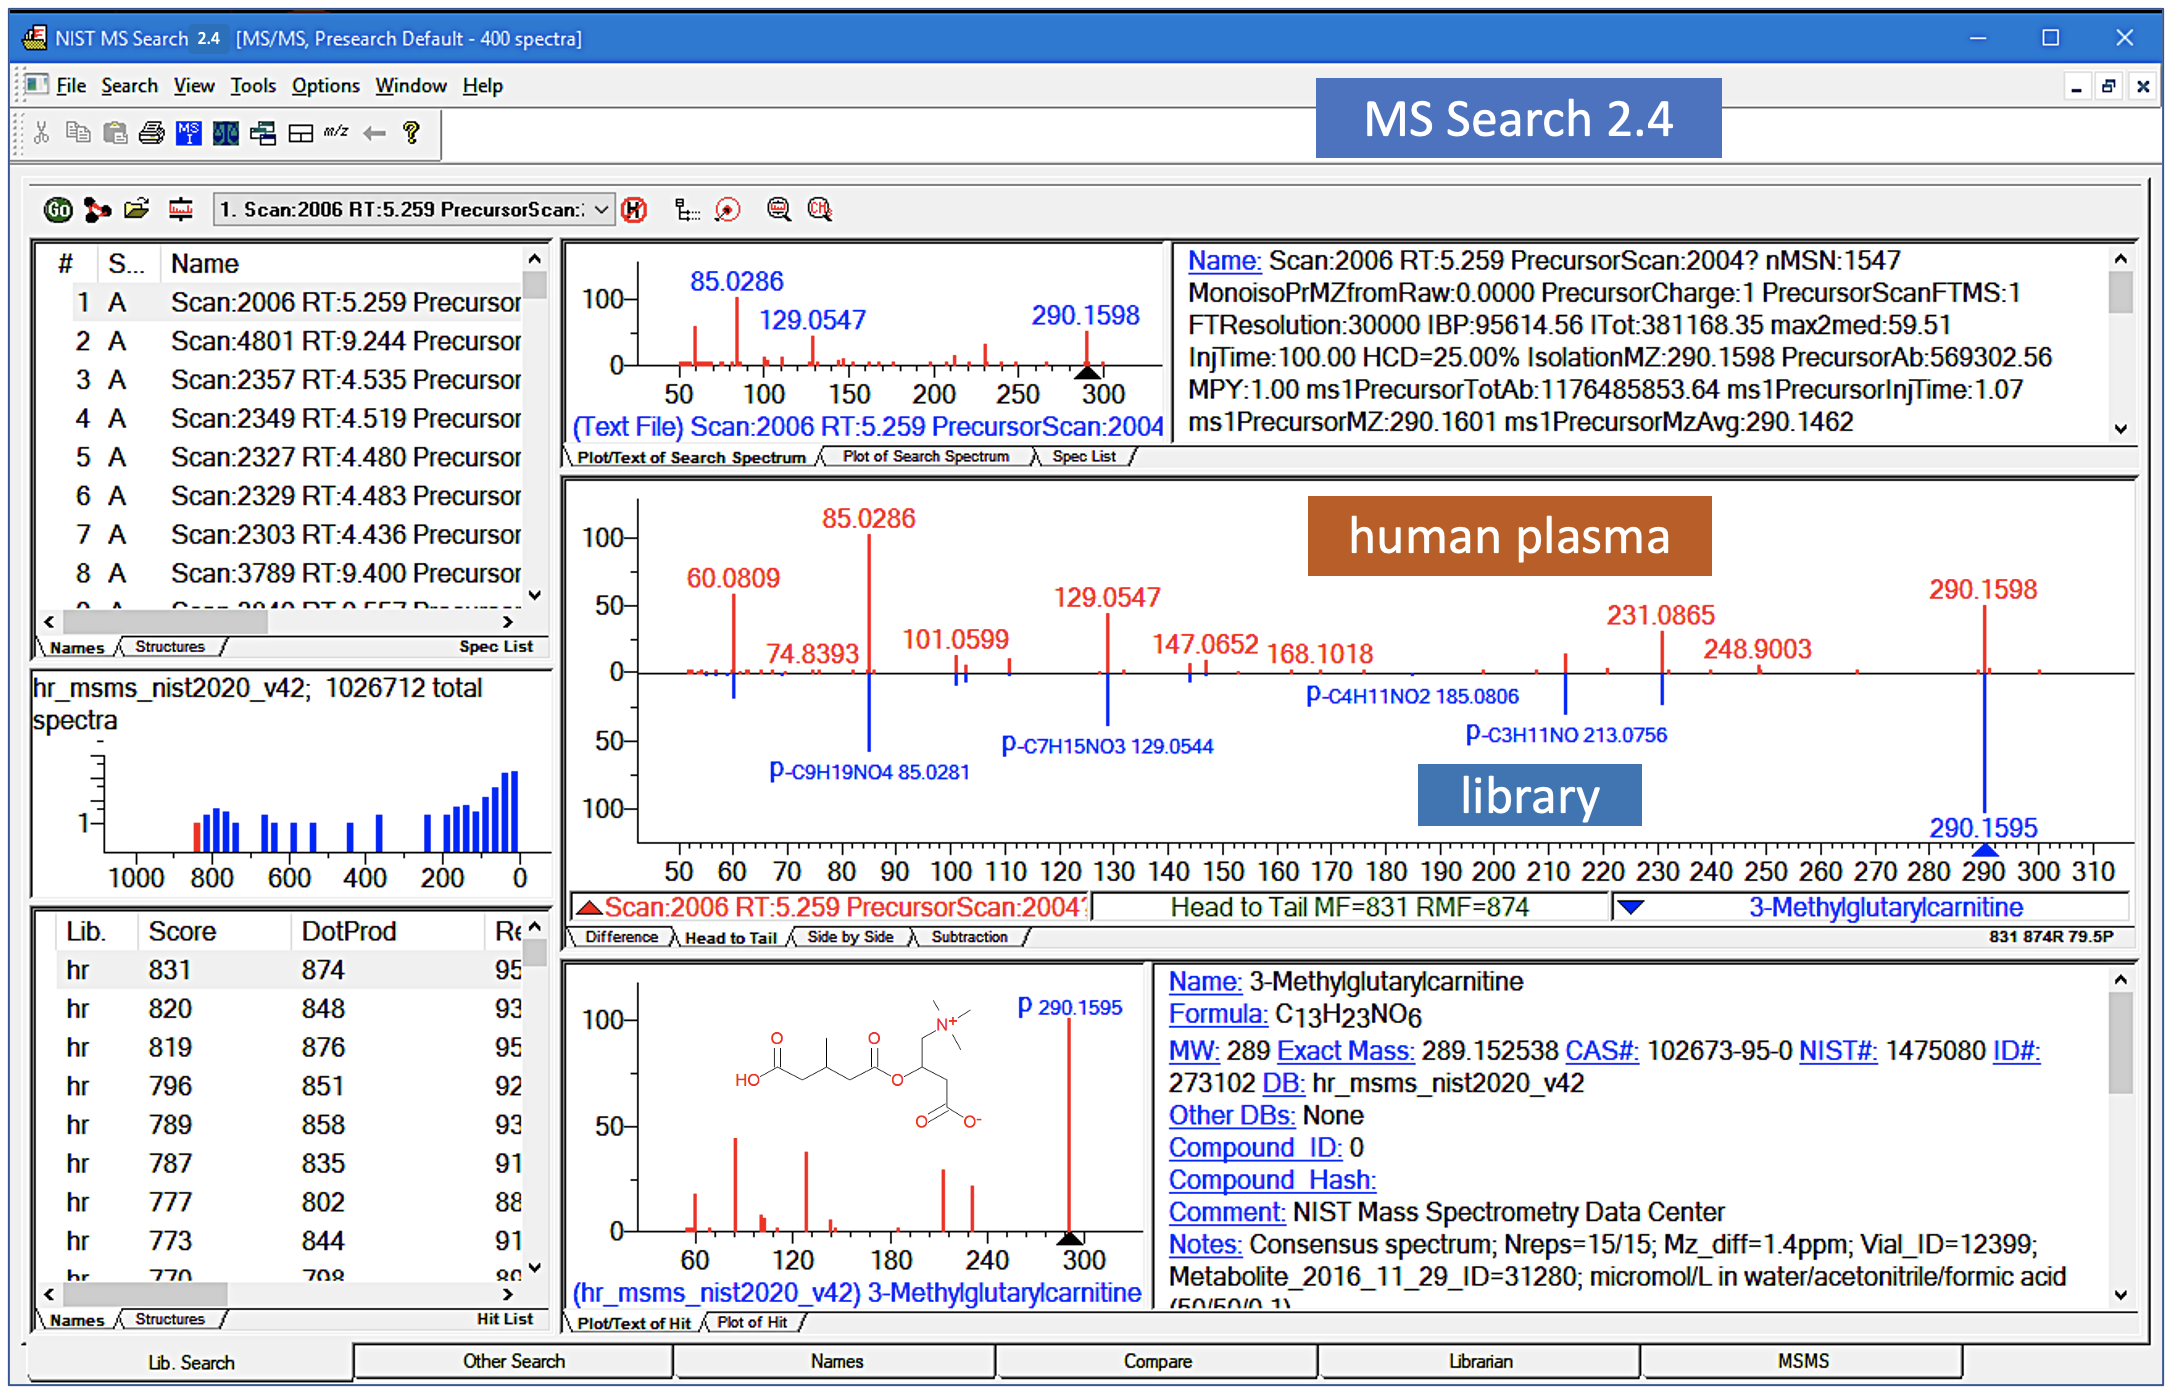
Task: Click vertical scrollbar thumb in hit details pane
Action: (2121, 1043)
